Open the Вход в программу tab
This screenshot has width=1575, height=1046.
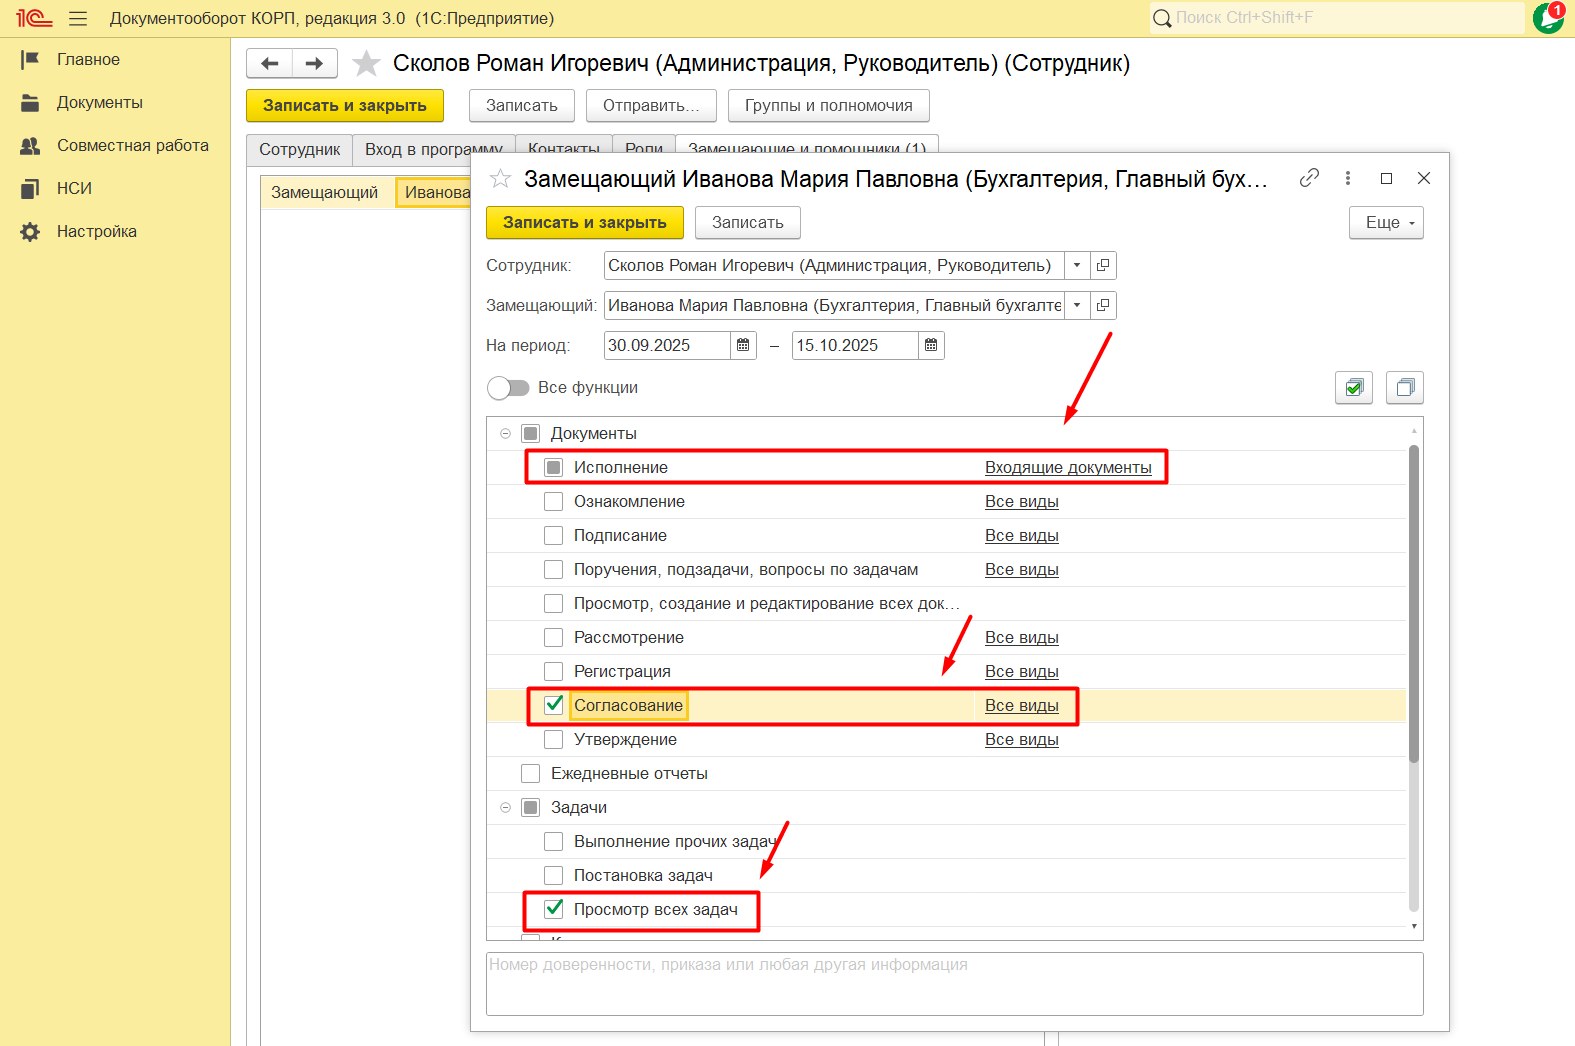click(x=433, y=149)
